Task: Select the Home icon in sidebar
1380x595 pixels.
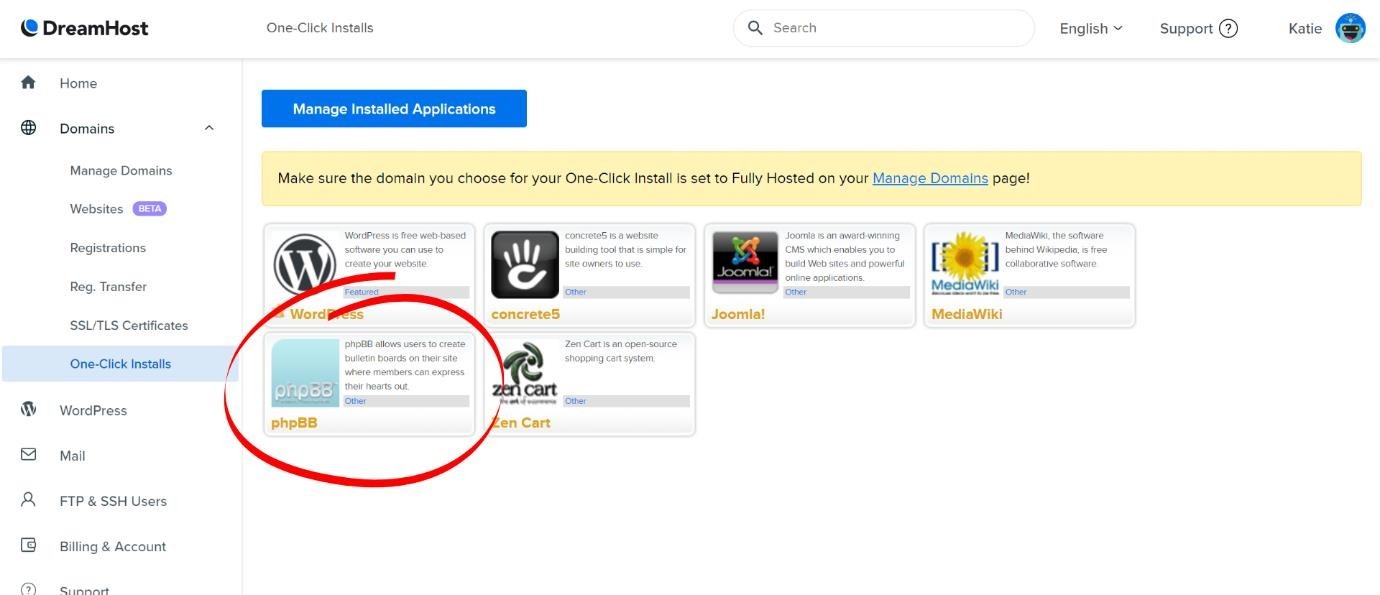Action: point(28,83)
